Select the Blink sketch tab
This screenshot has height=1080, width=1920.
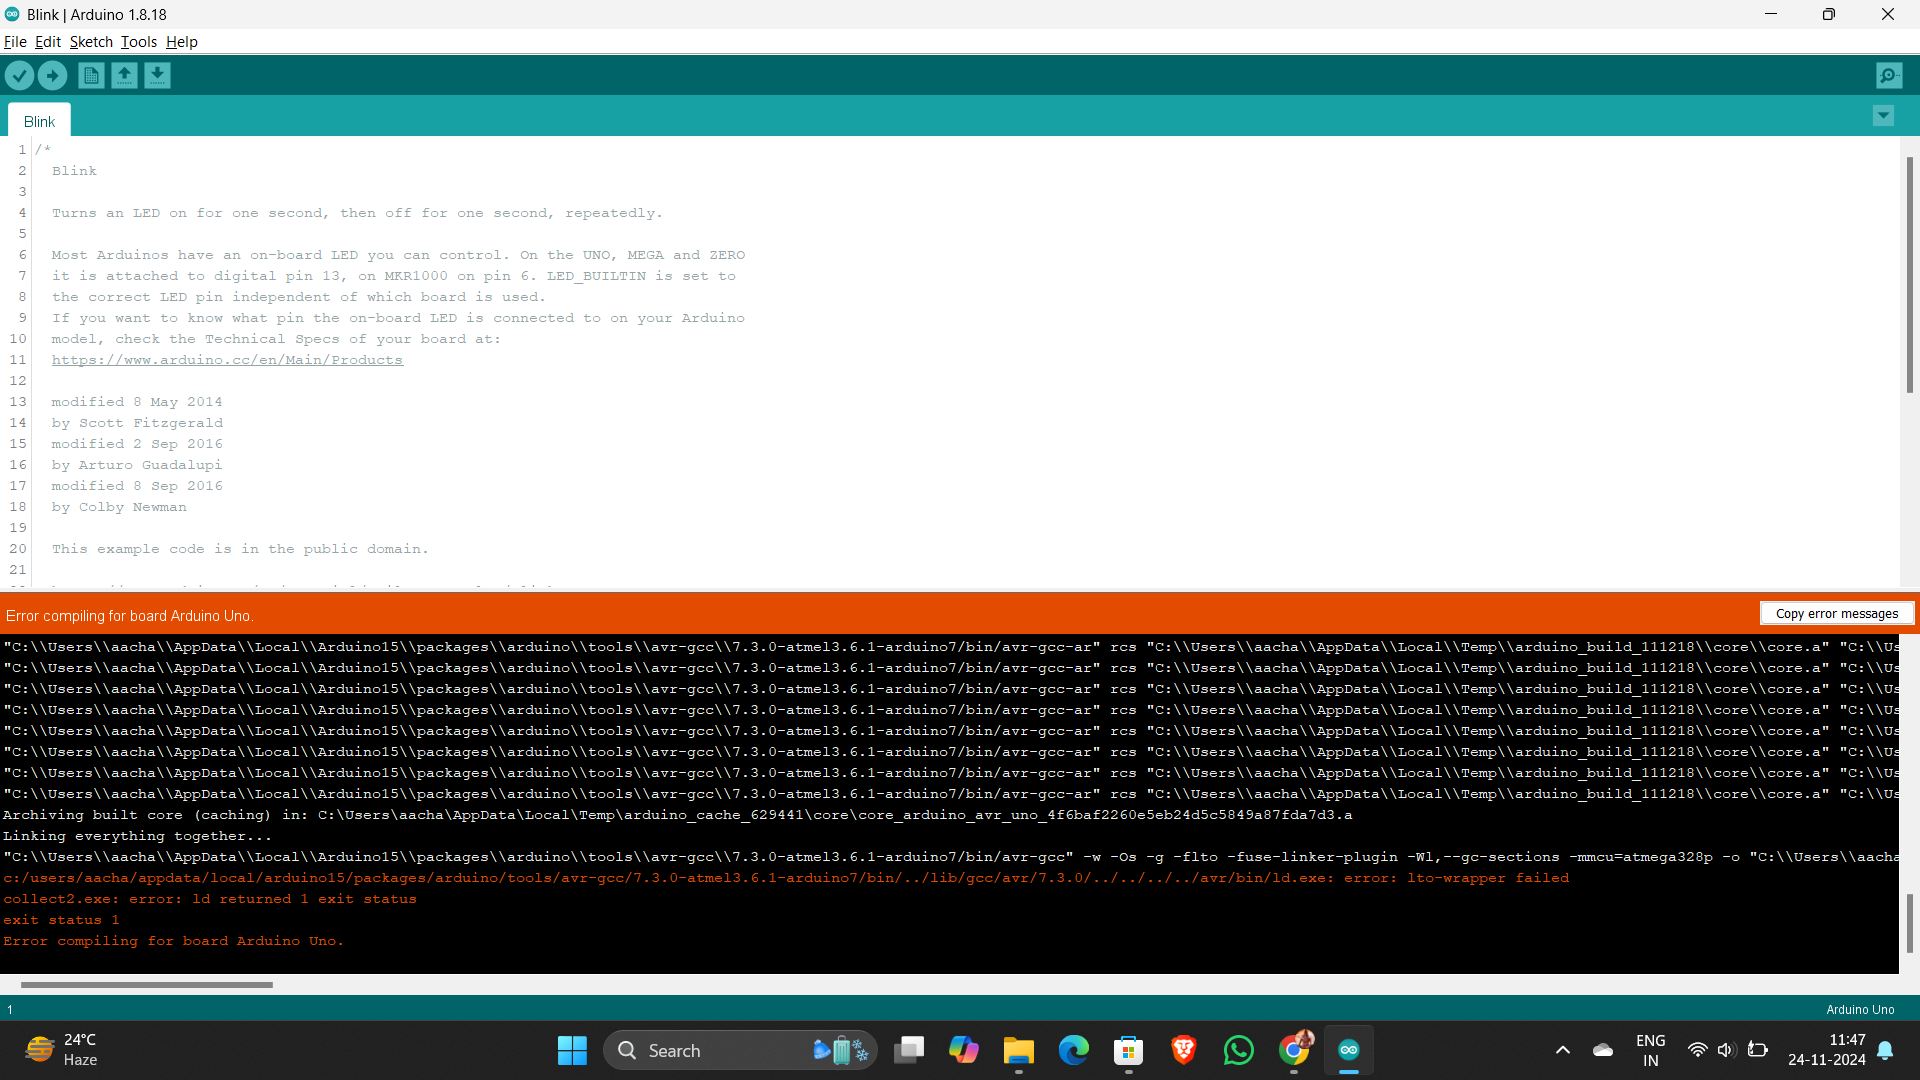(x=39, y=121)
